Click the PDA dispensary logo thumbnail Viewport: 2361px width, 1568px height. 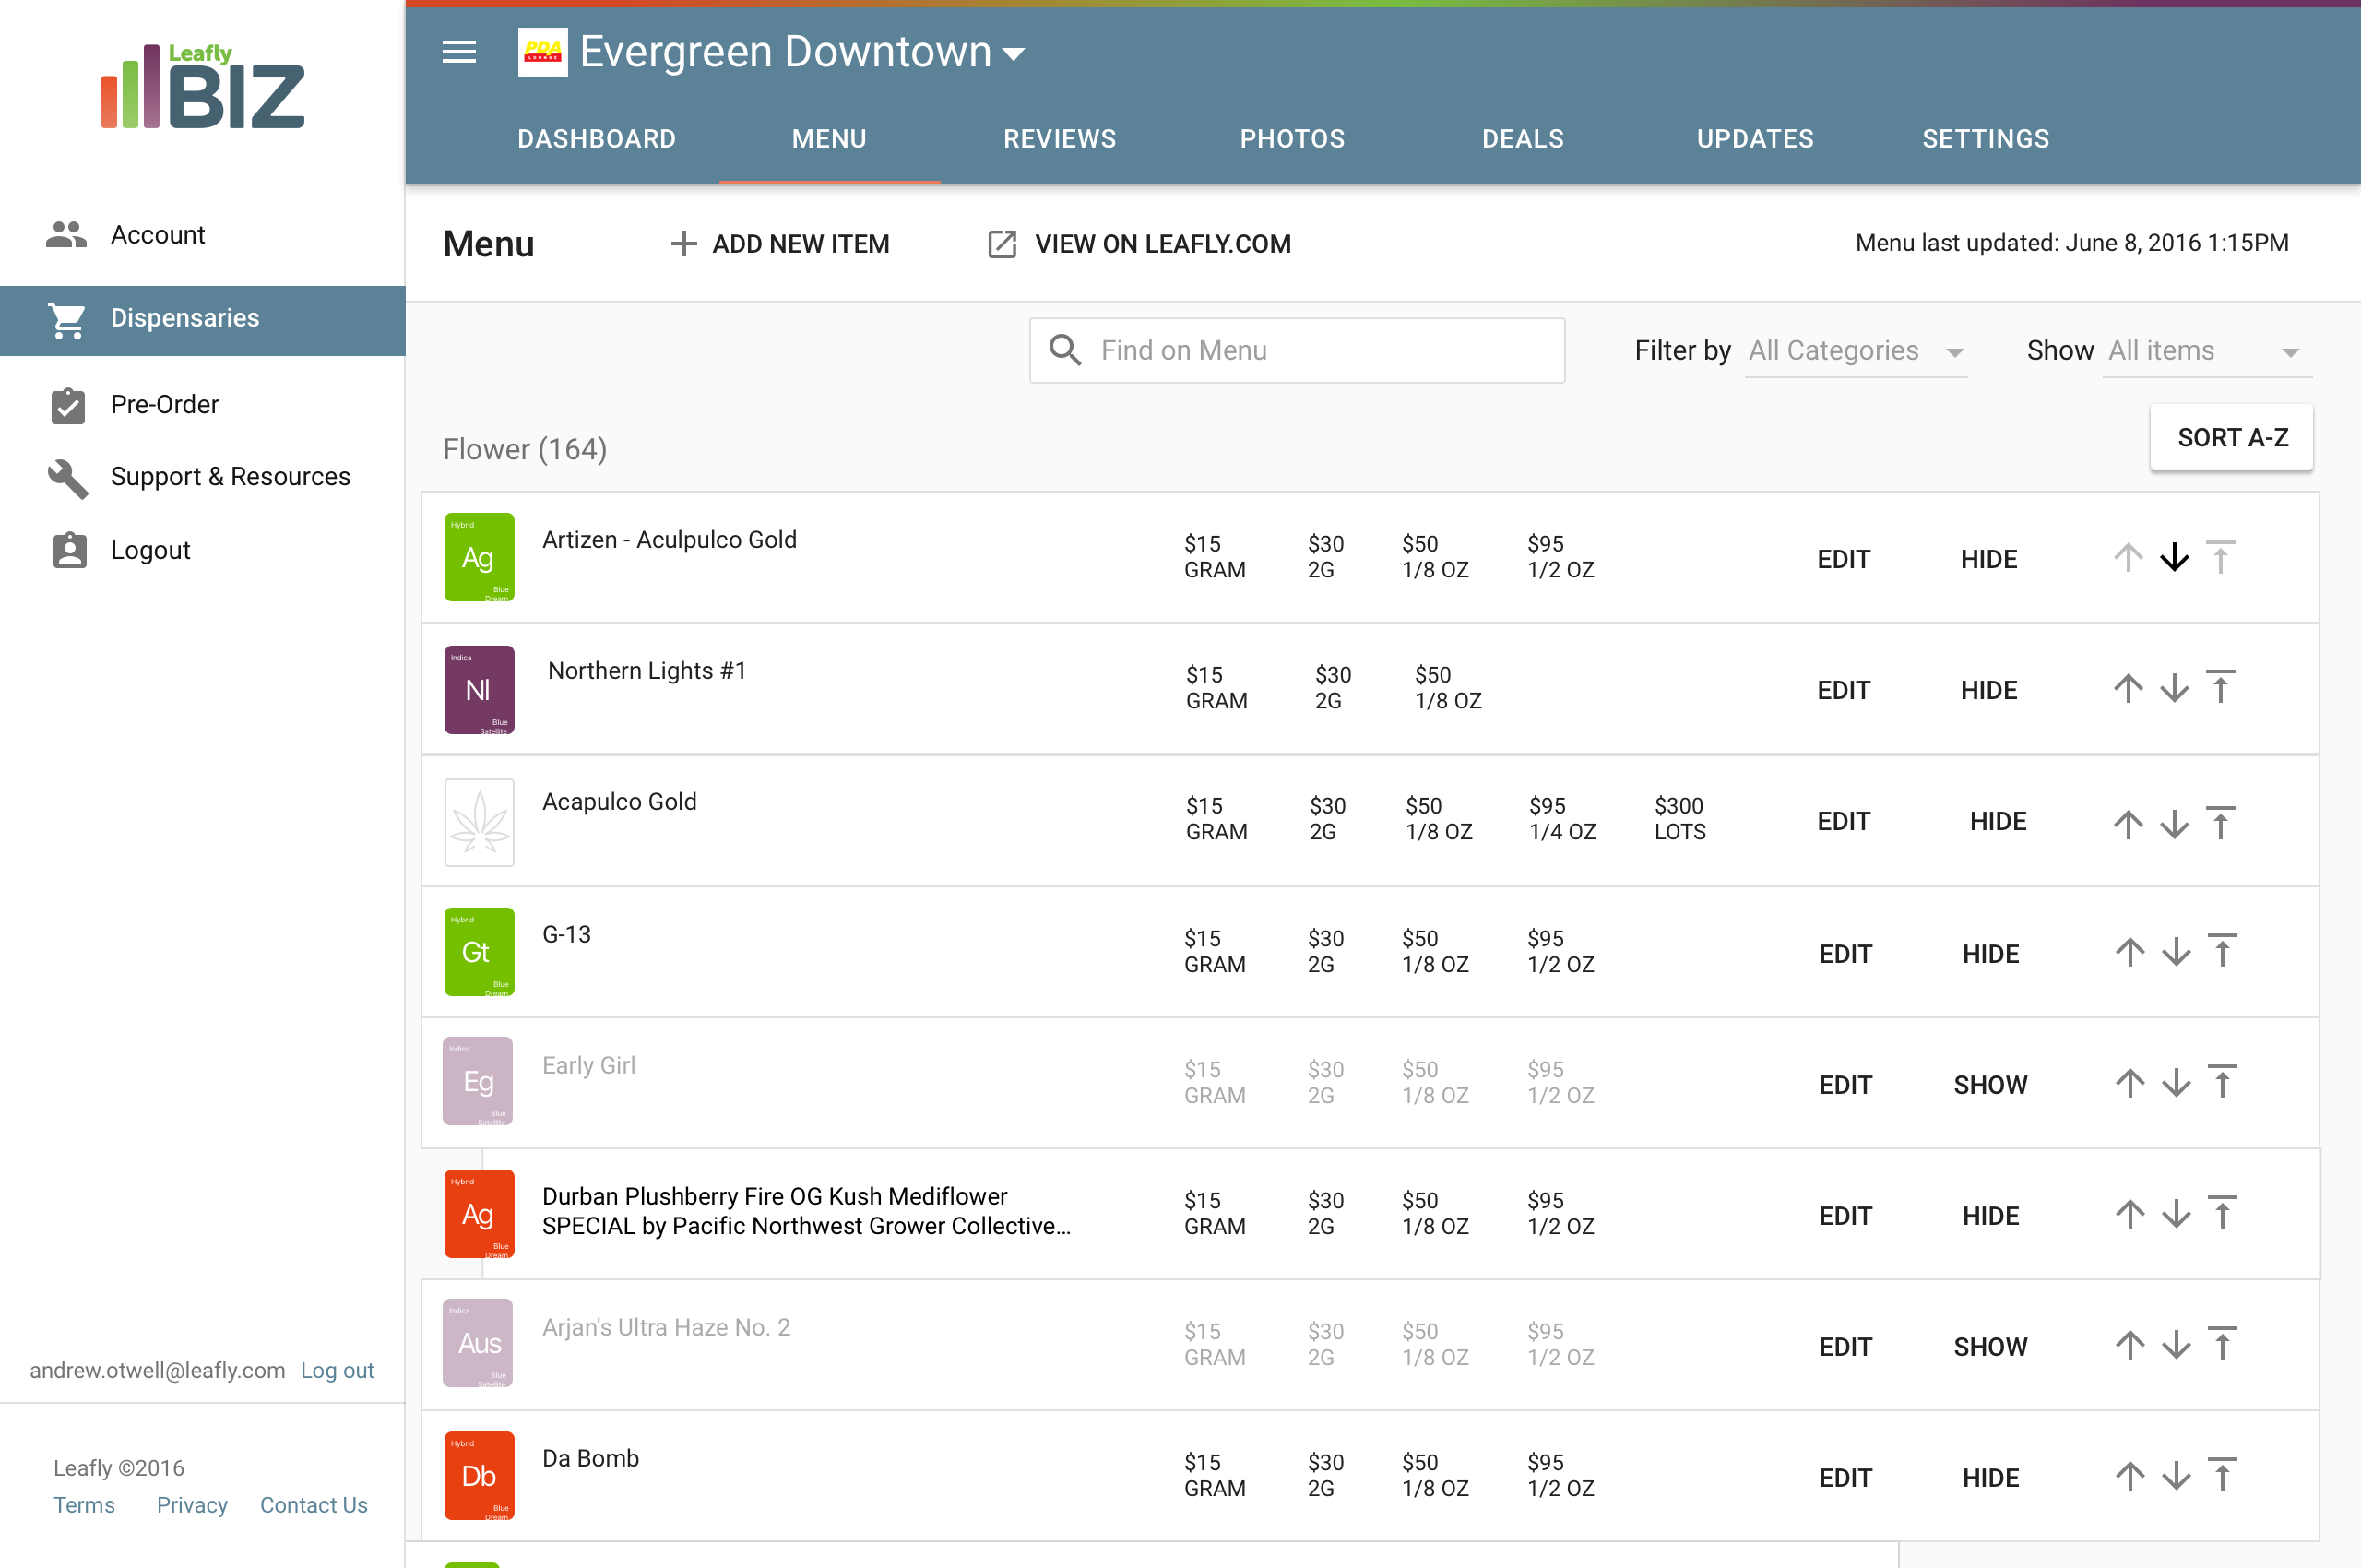pos(542,52)
